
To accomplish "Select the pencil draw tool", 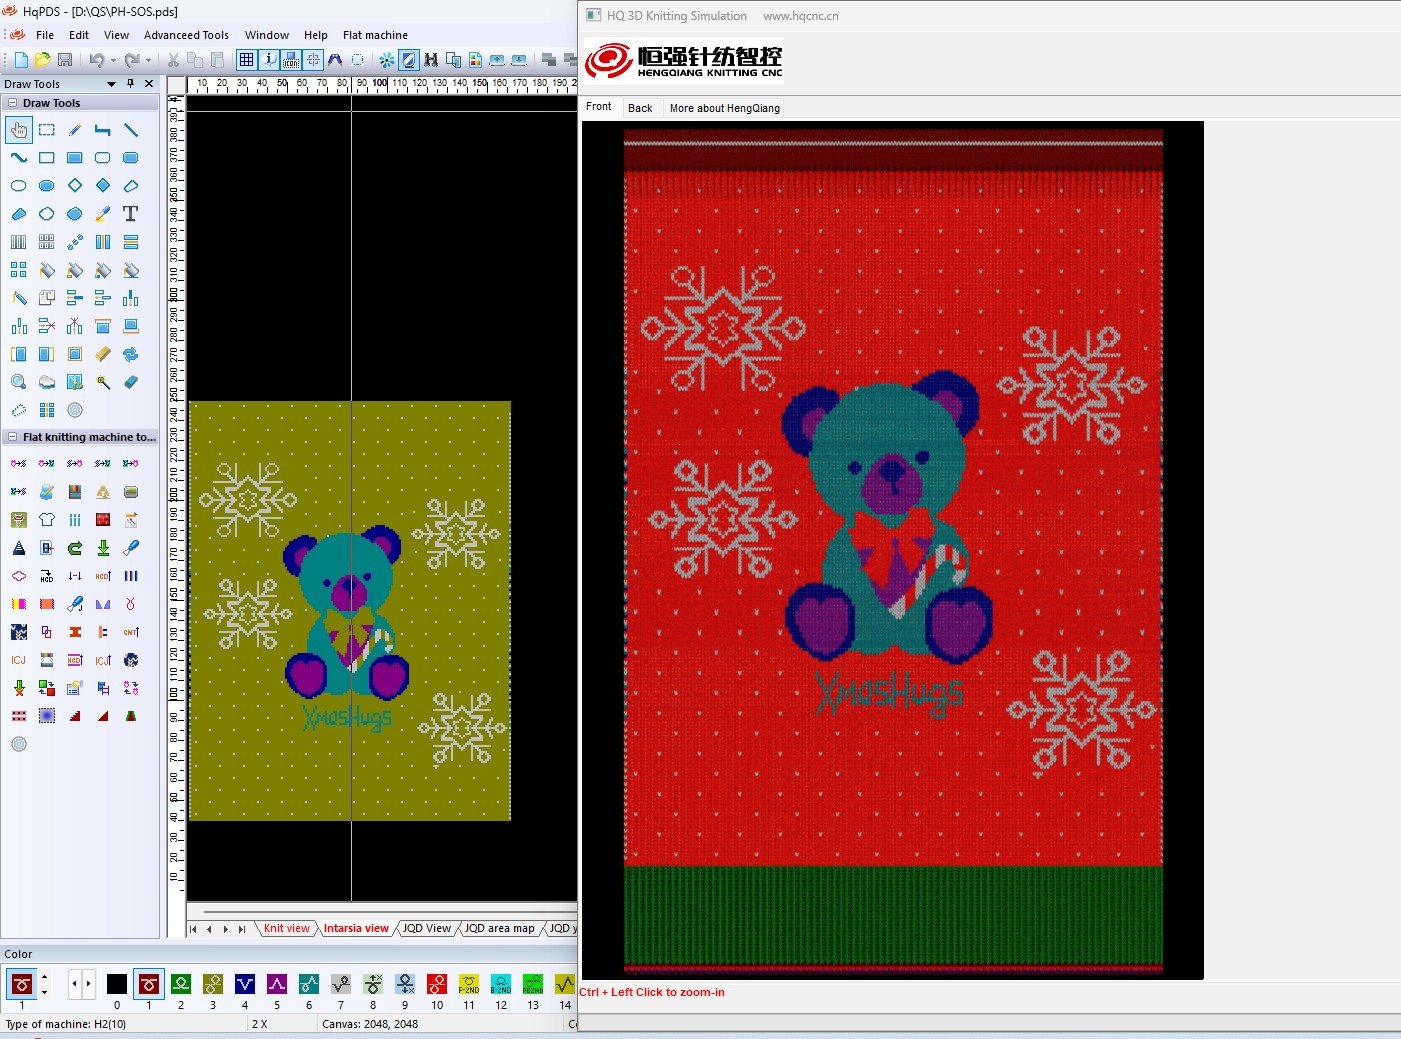I will click(75, 130).
